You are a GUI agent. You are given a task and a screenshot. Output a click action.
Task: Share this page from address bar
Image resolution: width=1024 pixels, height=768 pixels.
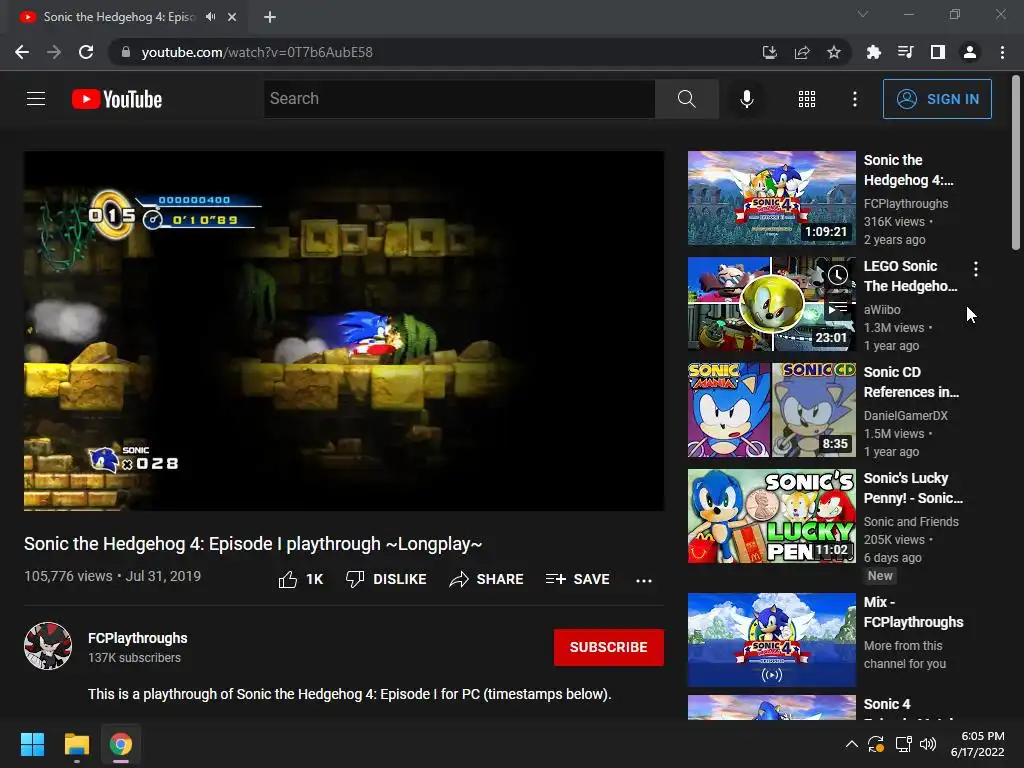(x=802, y=52)
